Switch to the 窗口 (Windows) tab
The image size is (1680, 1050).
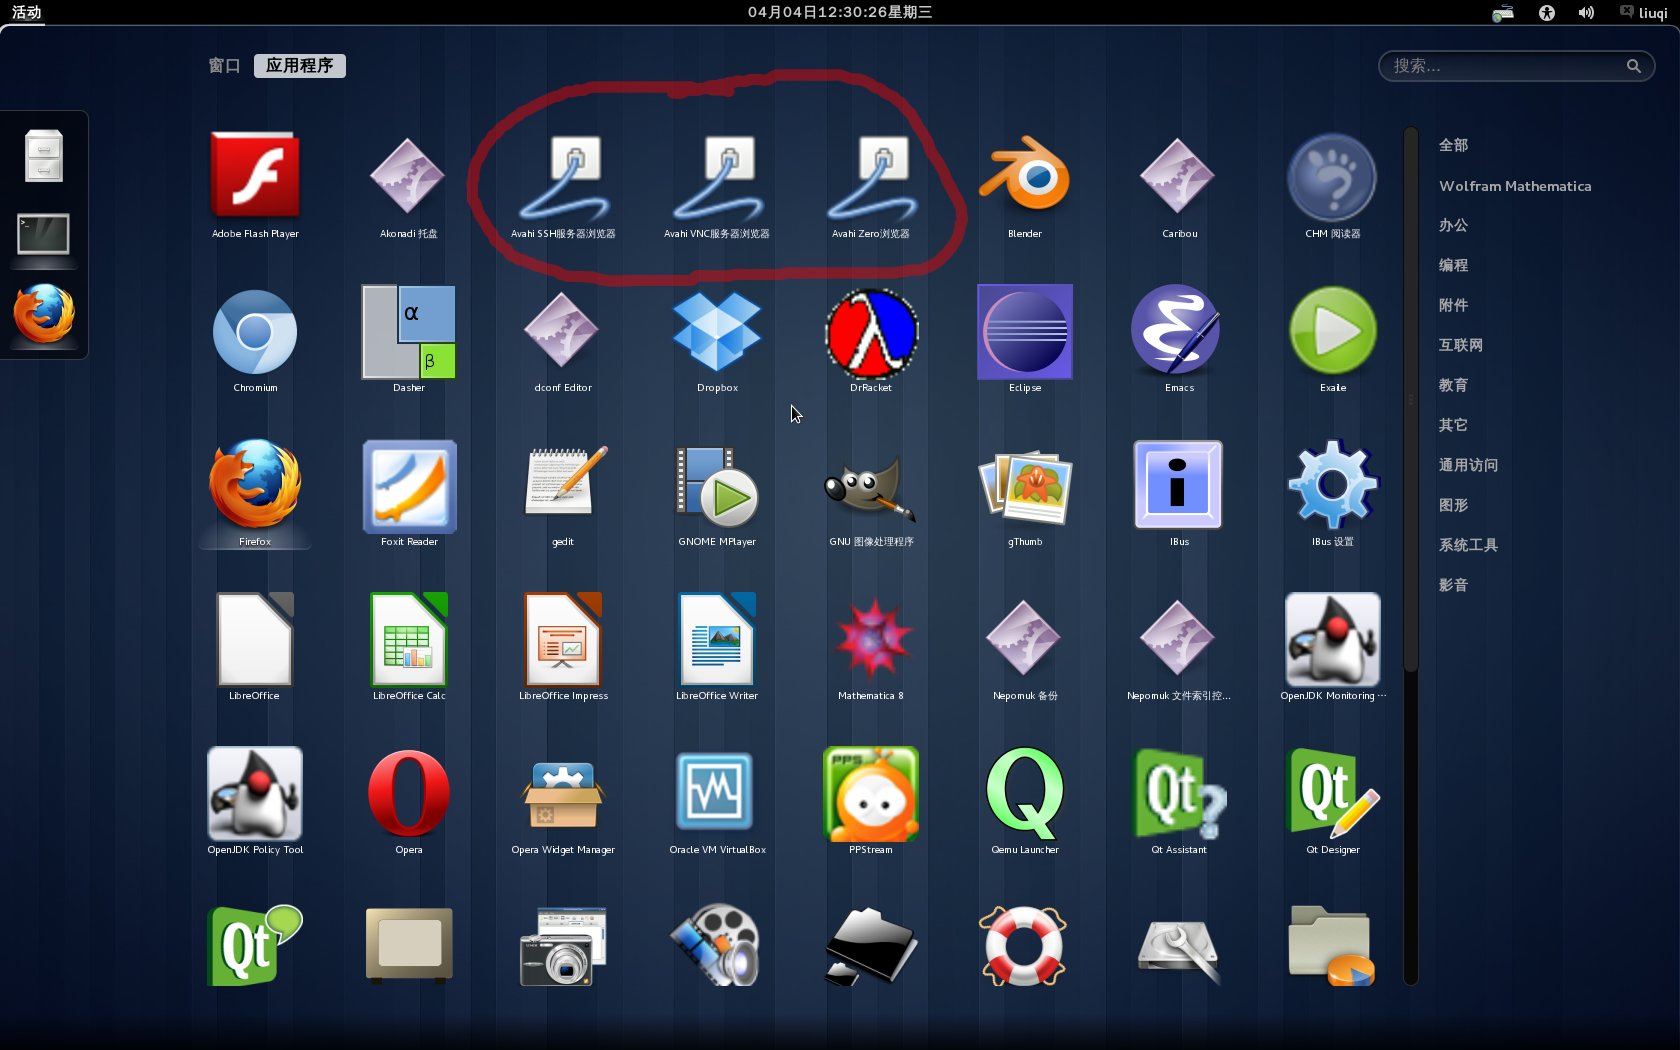pos(224,66)
